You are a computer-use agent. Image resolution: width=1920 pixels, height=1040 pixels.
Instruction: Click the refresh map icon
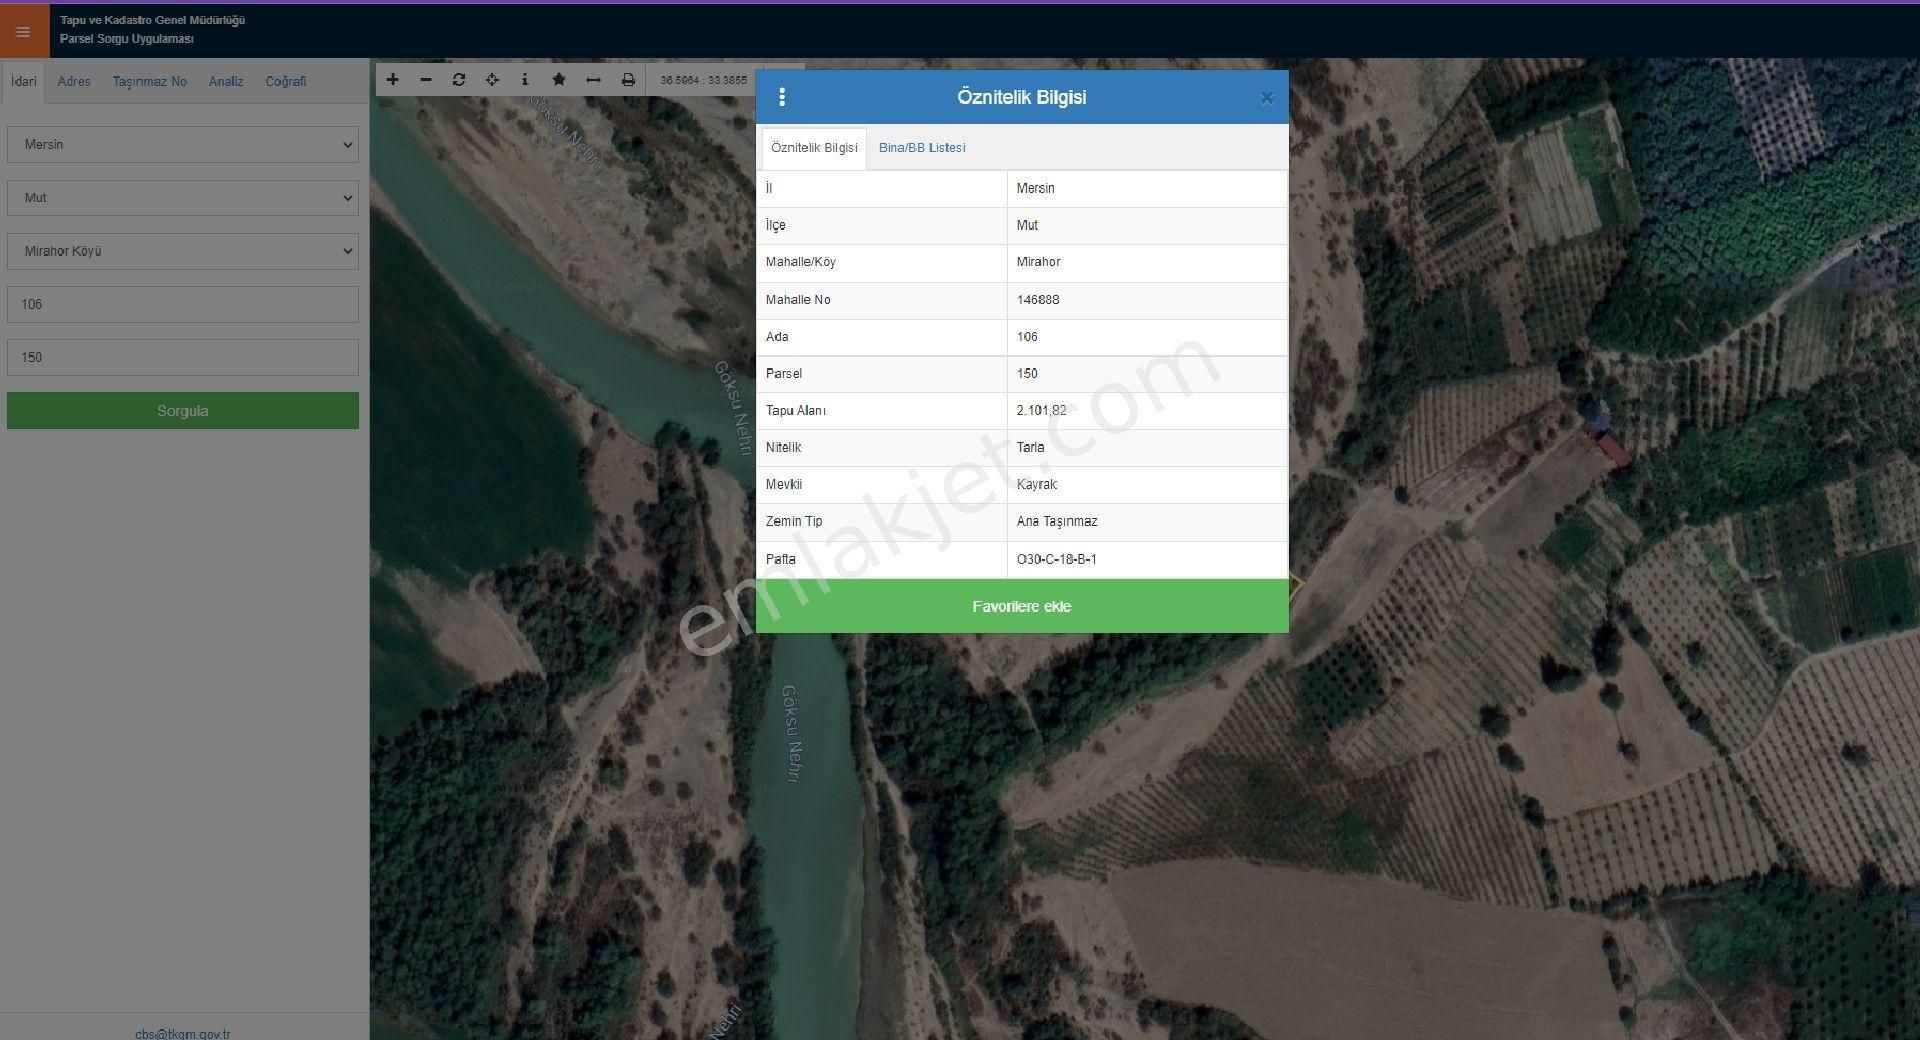[x=459, y=80]
